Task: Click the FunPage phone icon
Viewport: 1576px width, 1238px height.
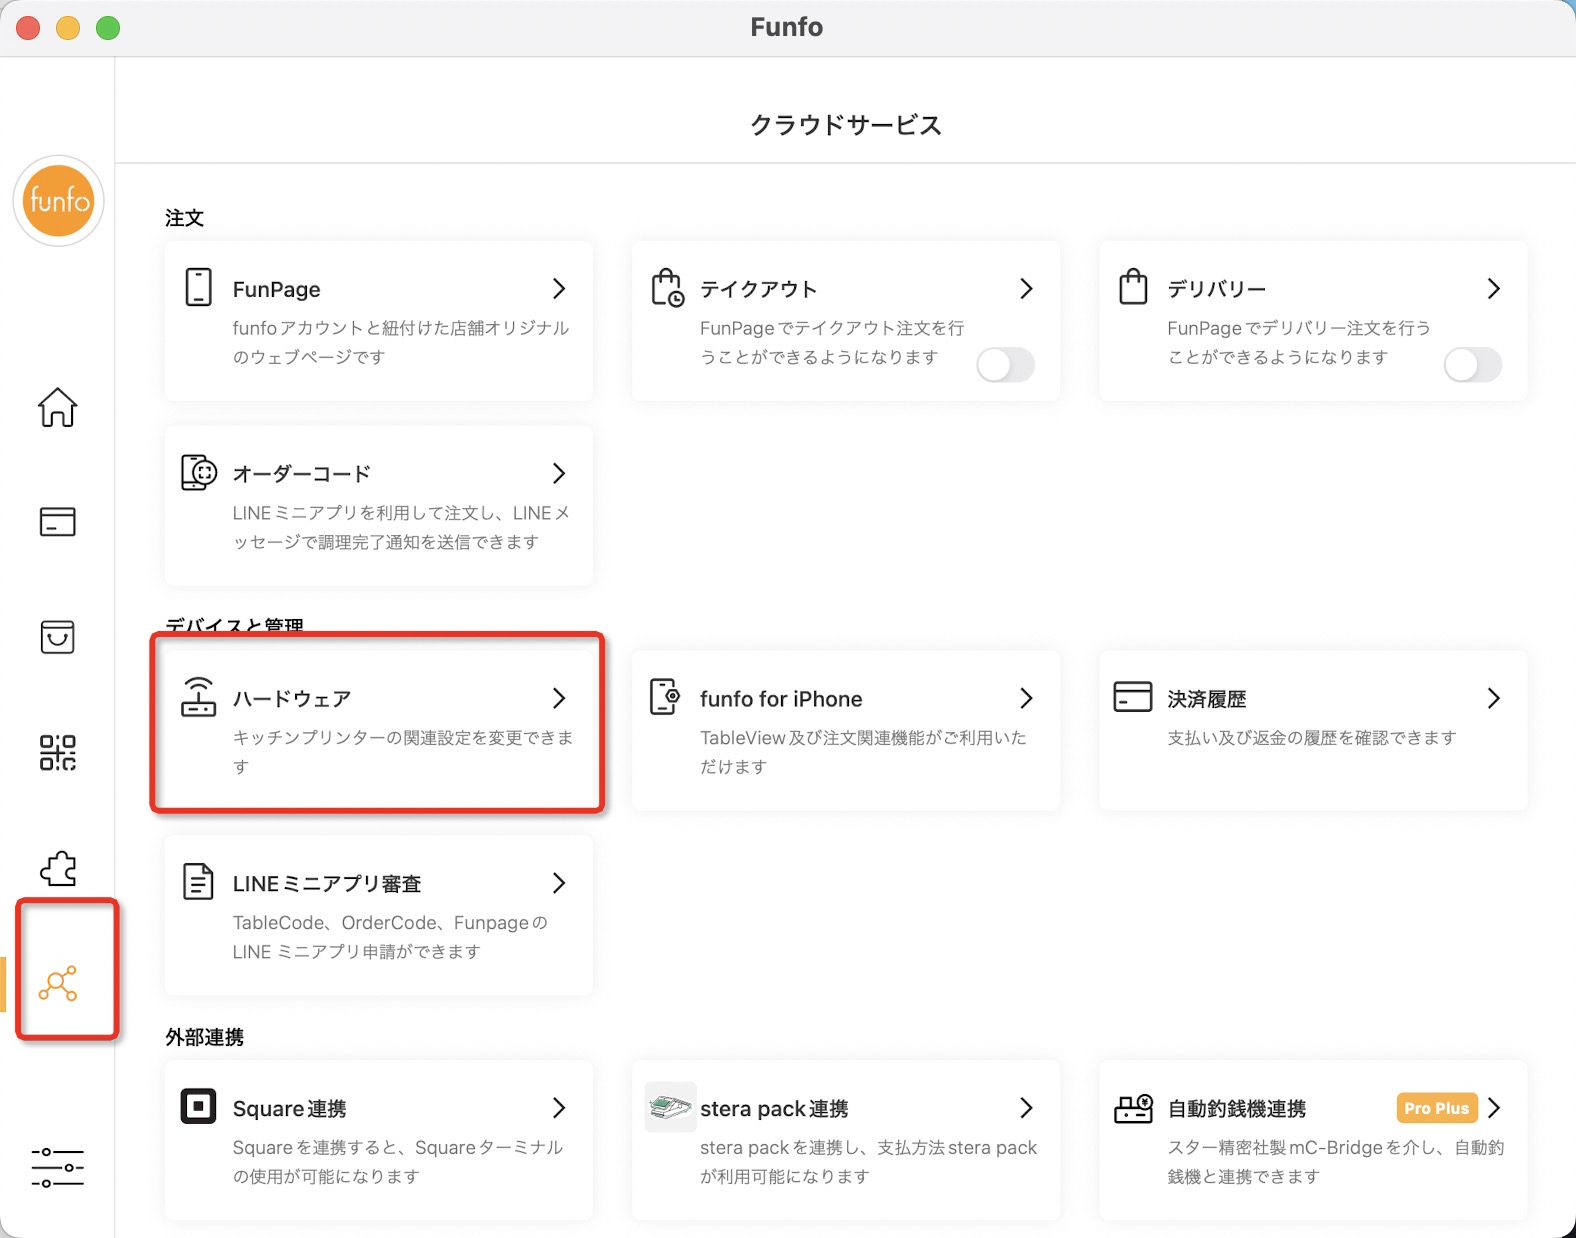Action: (198, 287)
